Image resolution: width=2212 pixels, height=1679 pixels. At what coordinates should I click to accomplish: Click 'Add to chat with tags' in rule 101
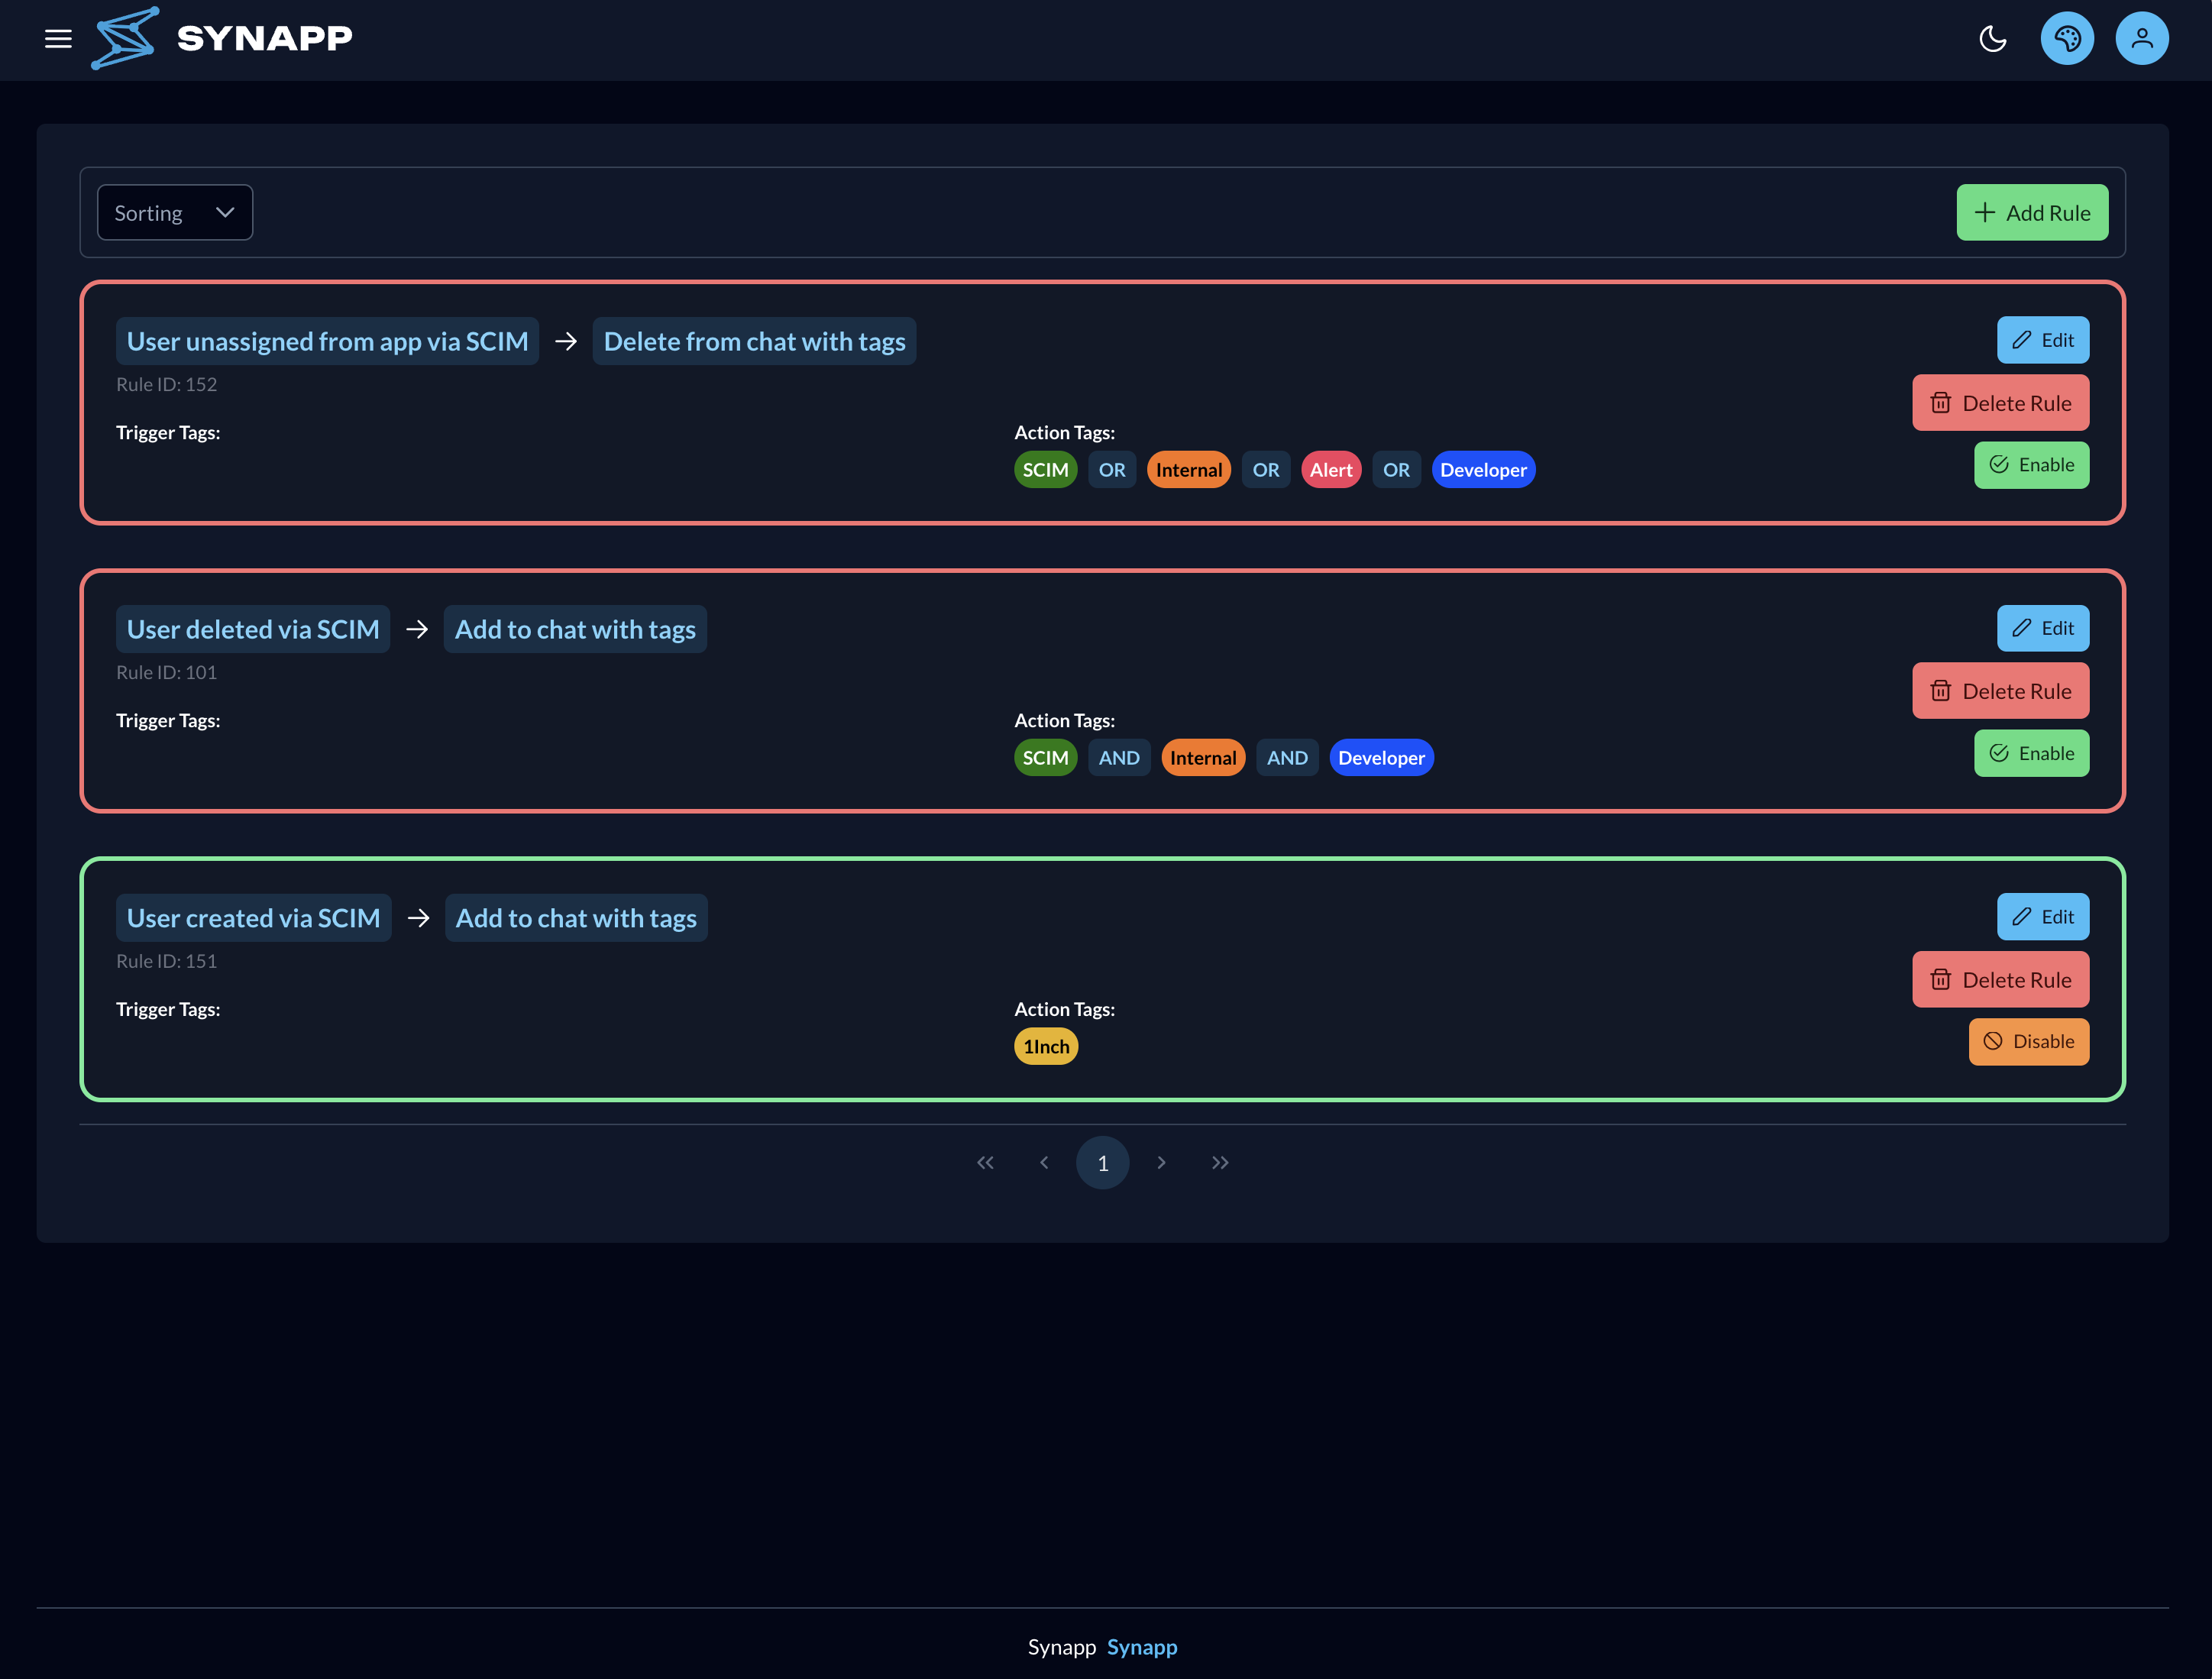coord(575,629)
